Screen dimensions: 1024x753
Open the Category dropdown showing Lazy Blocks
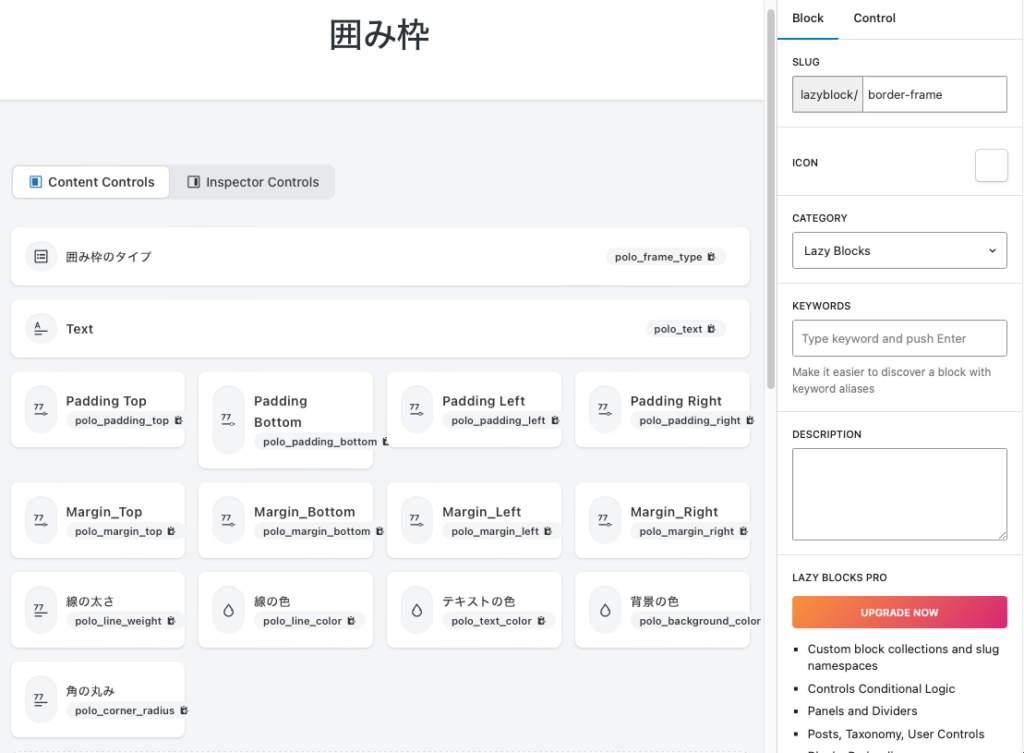pos(899,251)
